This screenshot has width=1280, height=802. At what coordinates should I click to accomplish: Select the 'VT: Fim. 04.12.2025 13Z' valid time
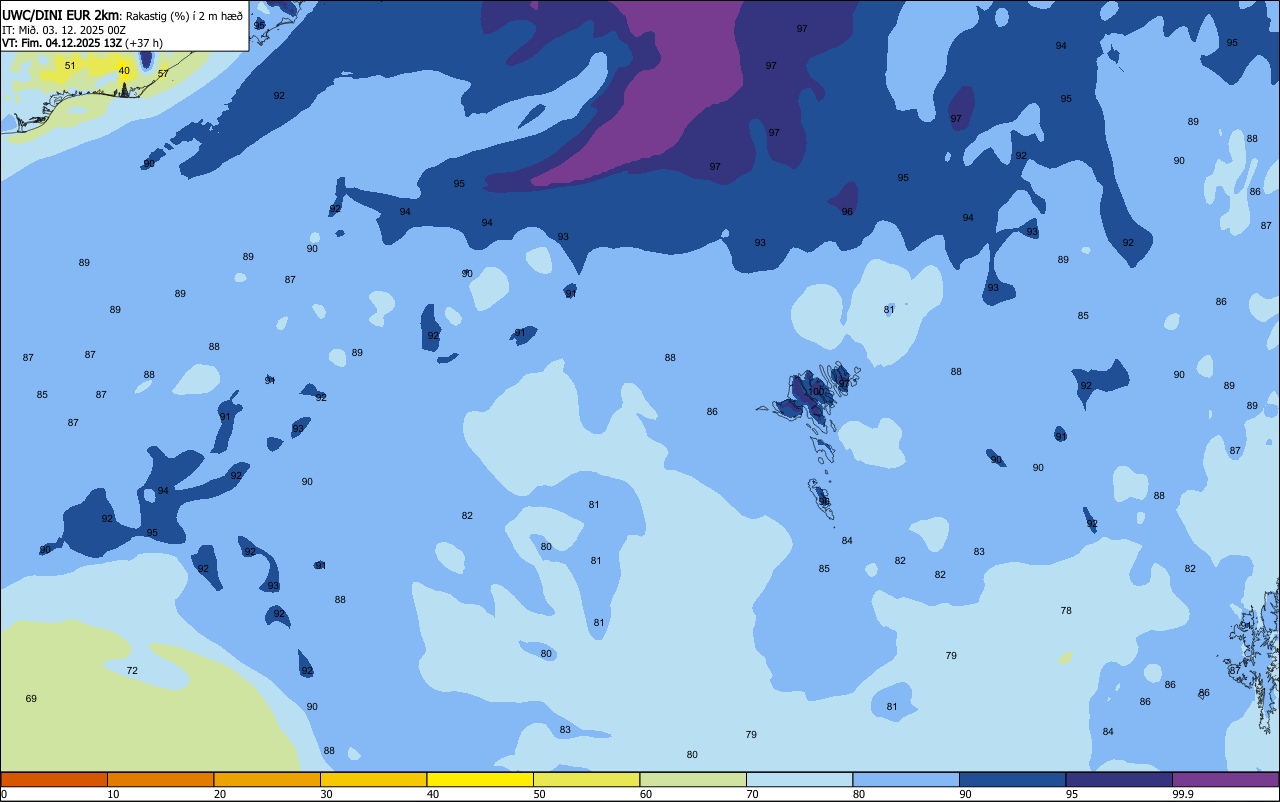tap(62, 43)
